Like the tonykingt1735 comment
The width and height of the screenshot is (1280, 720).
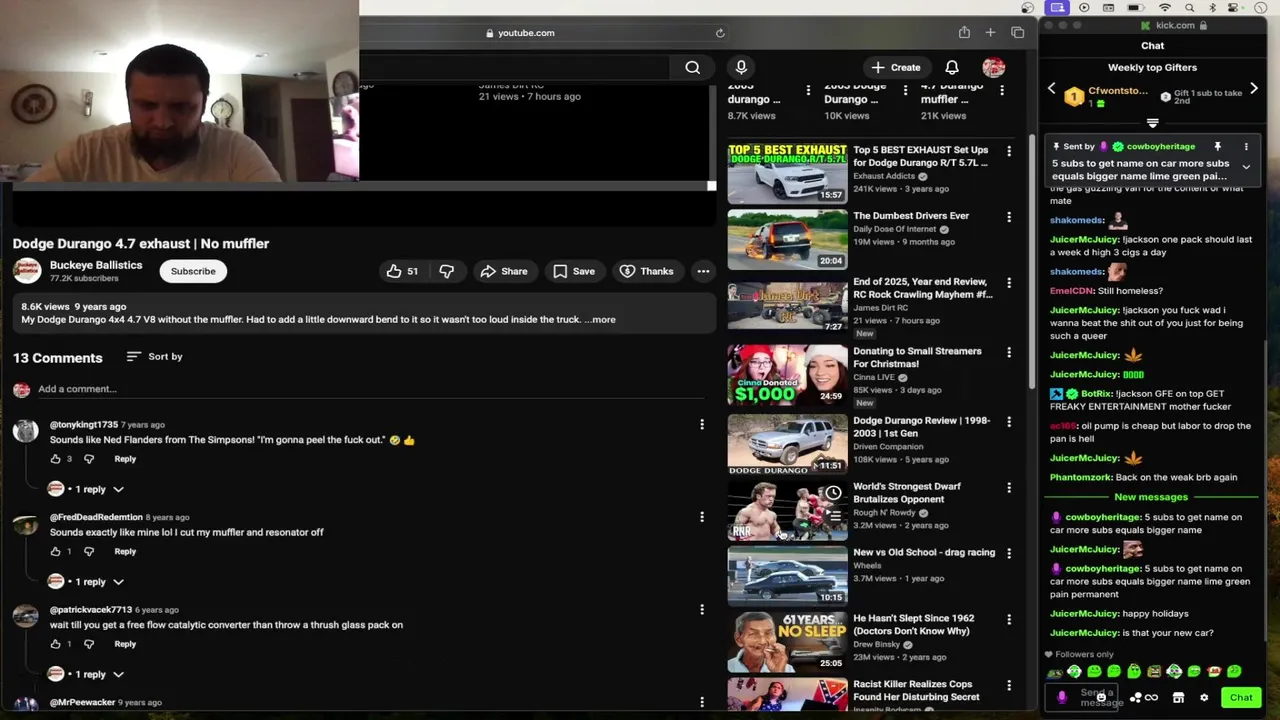(55, 459)
